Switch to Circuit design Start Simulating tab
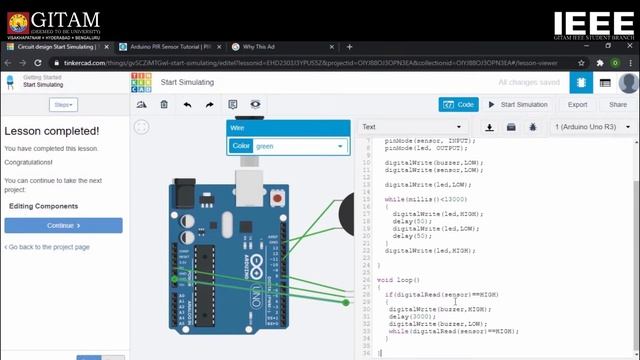 coord(56,47)
